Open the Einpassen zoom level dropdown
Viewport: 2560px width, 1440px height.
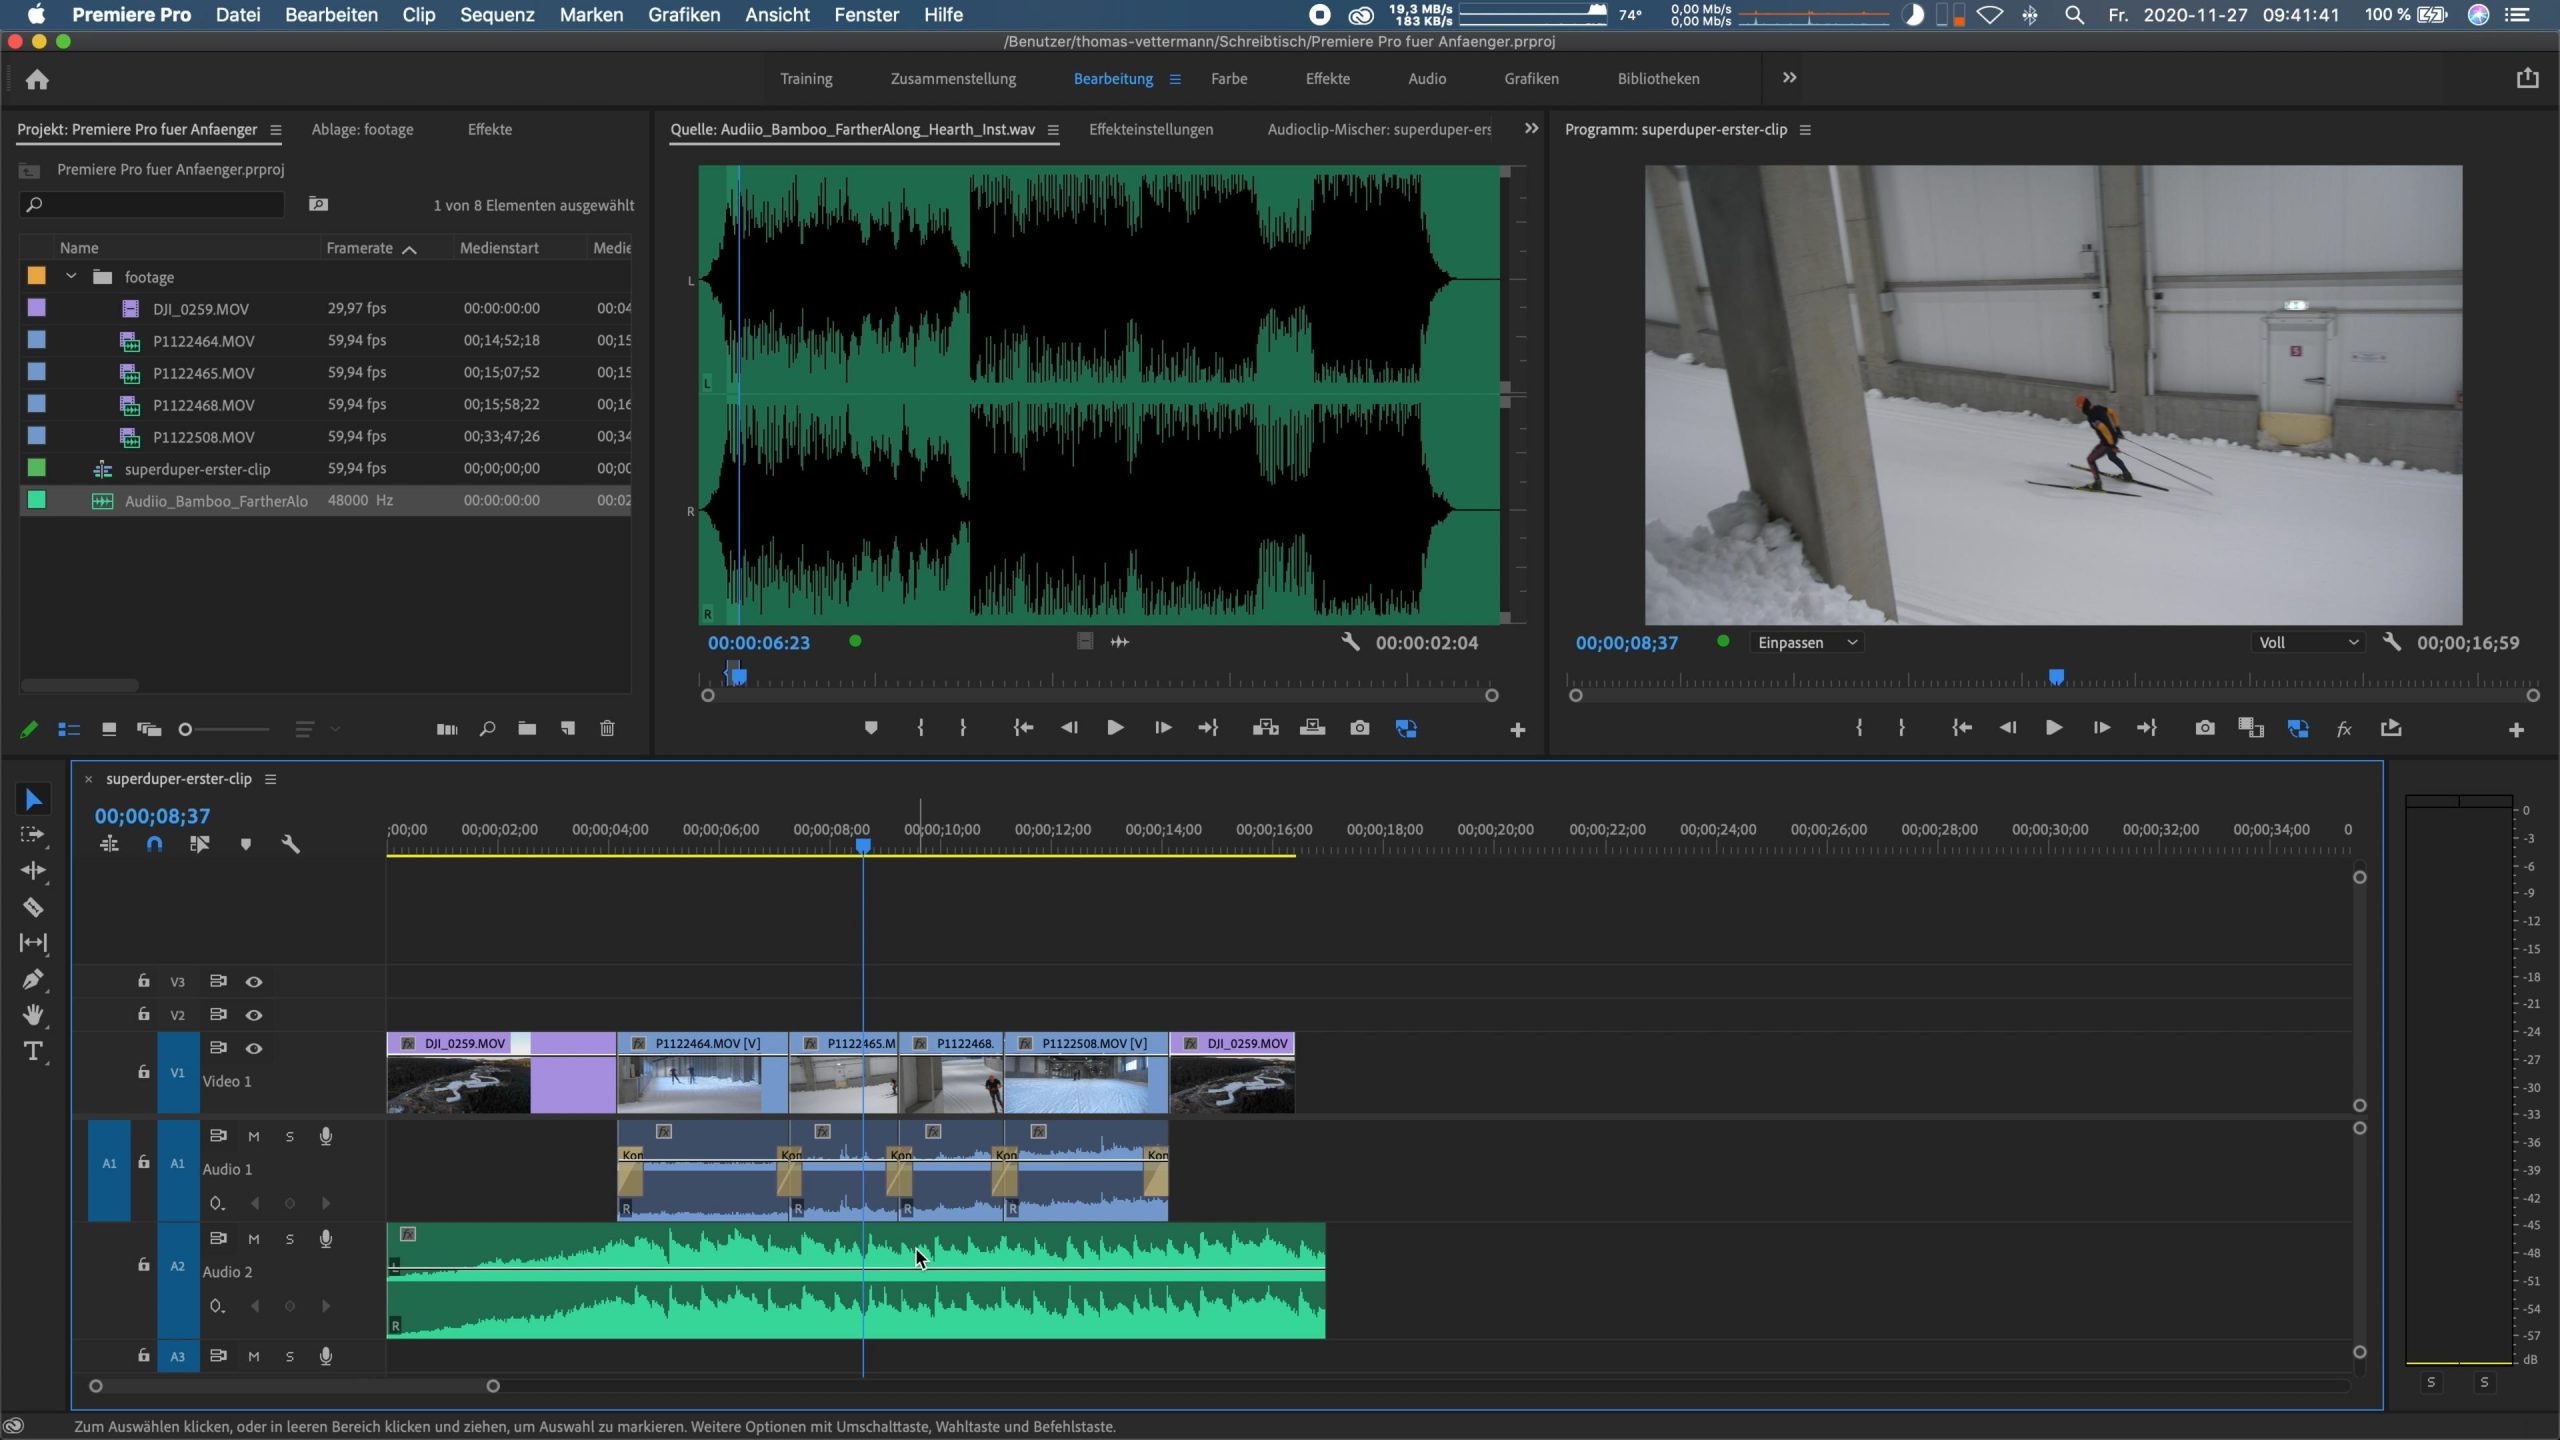click(x=1807, y=643)
